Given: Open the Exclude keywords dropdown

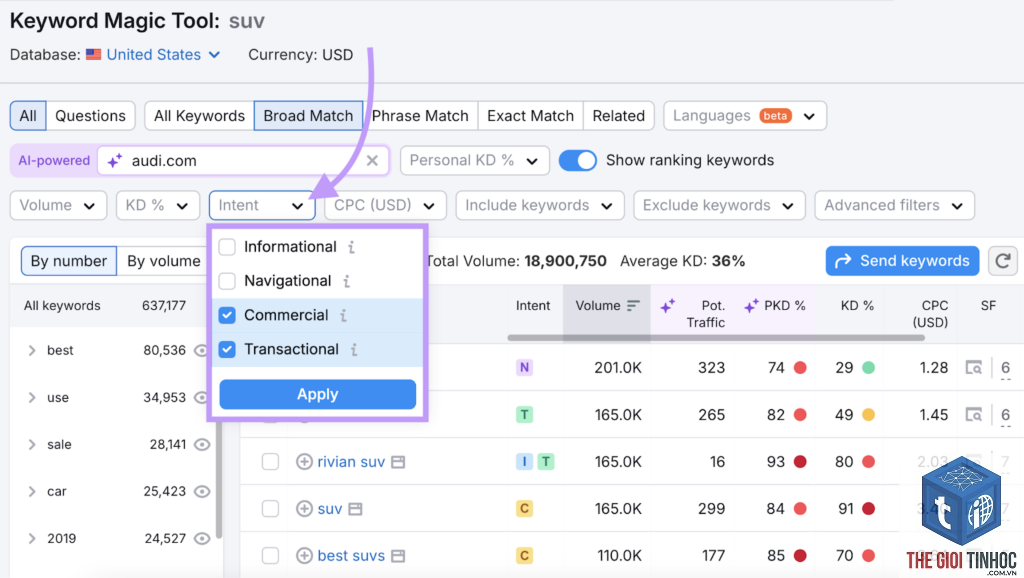Looking at the screenshot, I should point(719,206).
